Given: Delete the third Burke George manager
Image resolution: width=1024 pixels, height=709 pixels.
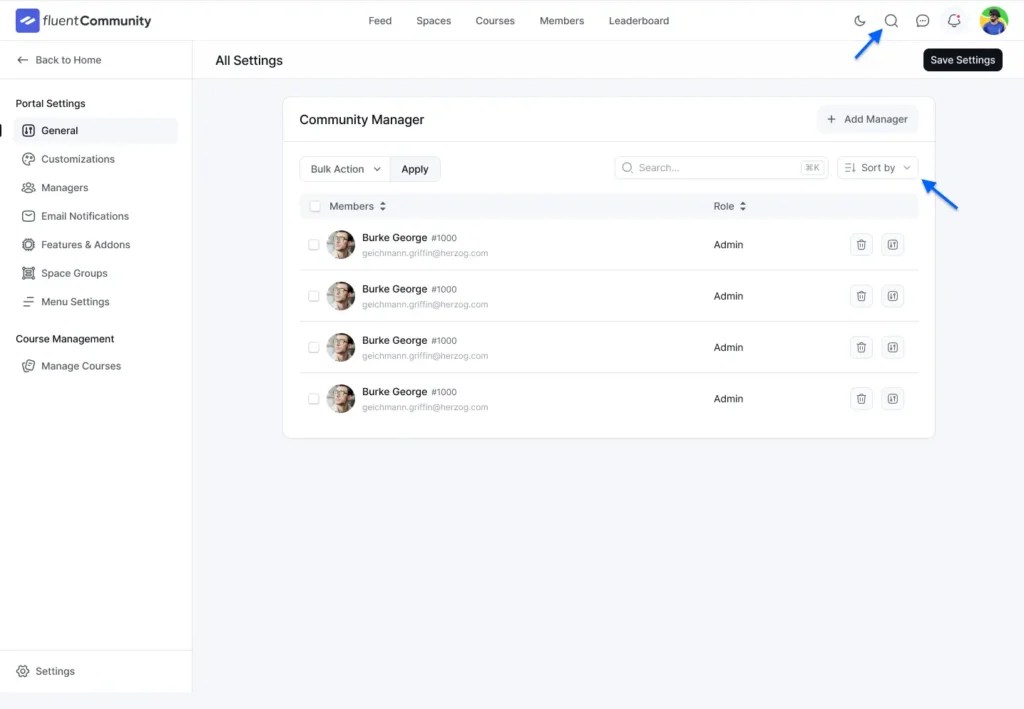Looking at the screenshot, I should (x=861, y=347).
